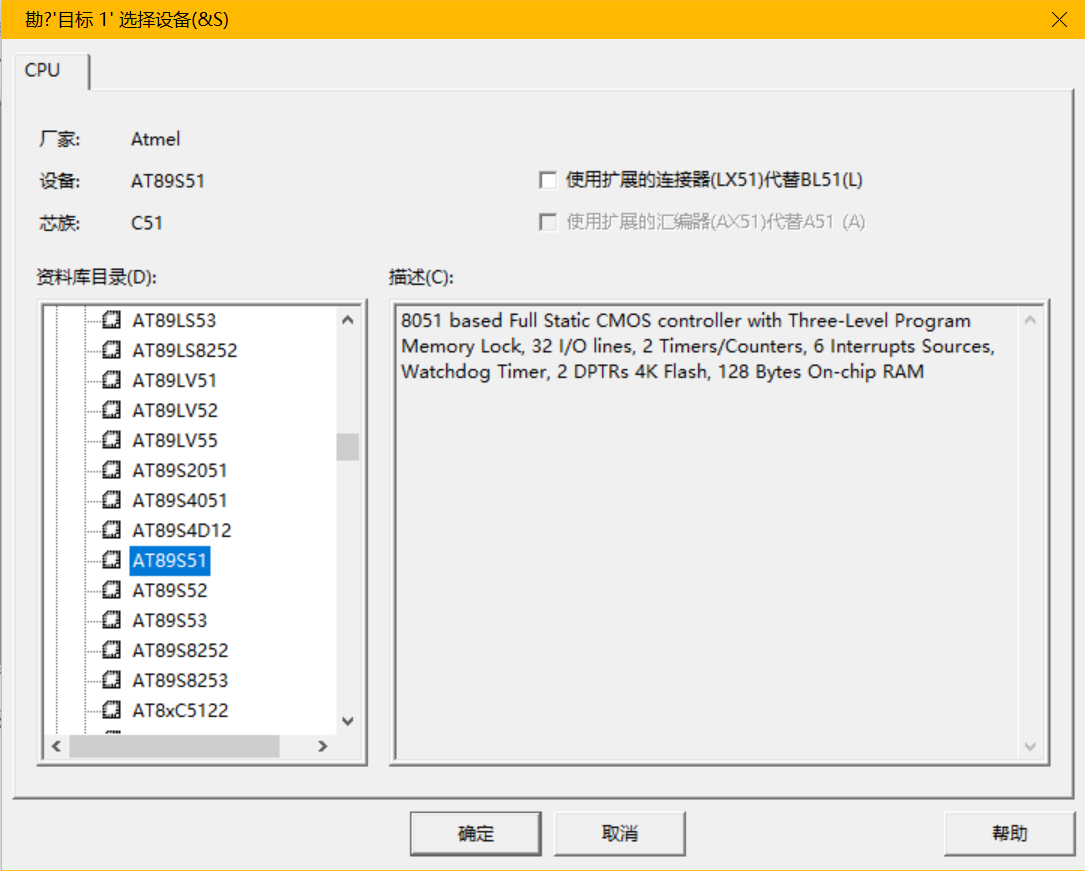Select the AT89S53 device entry
The image size is (1085, 871).
pyautogui.click(x=170, y=621)
